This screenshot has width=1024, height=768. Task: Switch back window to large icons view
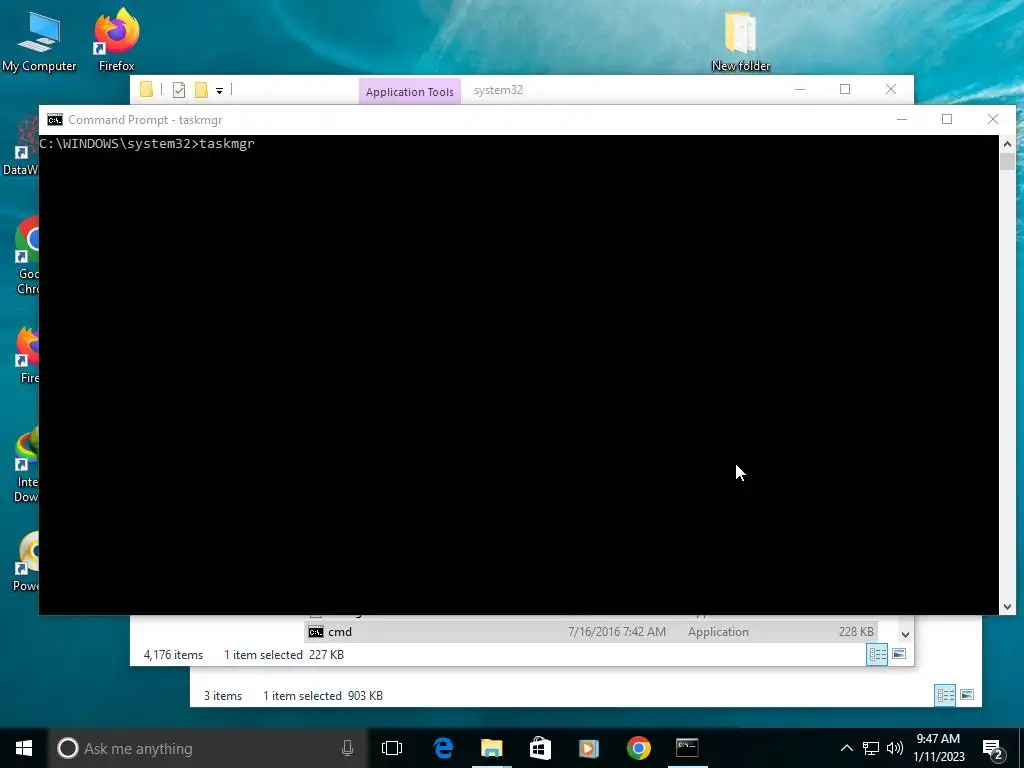[967, 695]
